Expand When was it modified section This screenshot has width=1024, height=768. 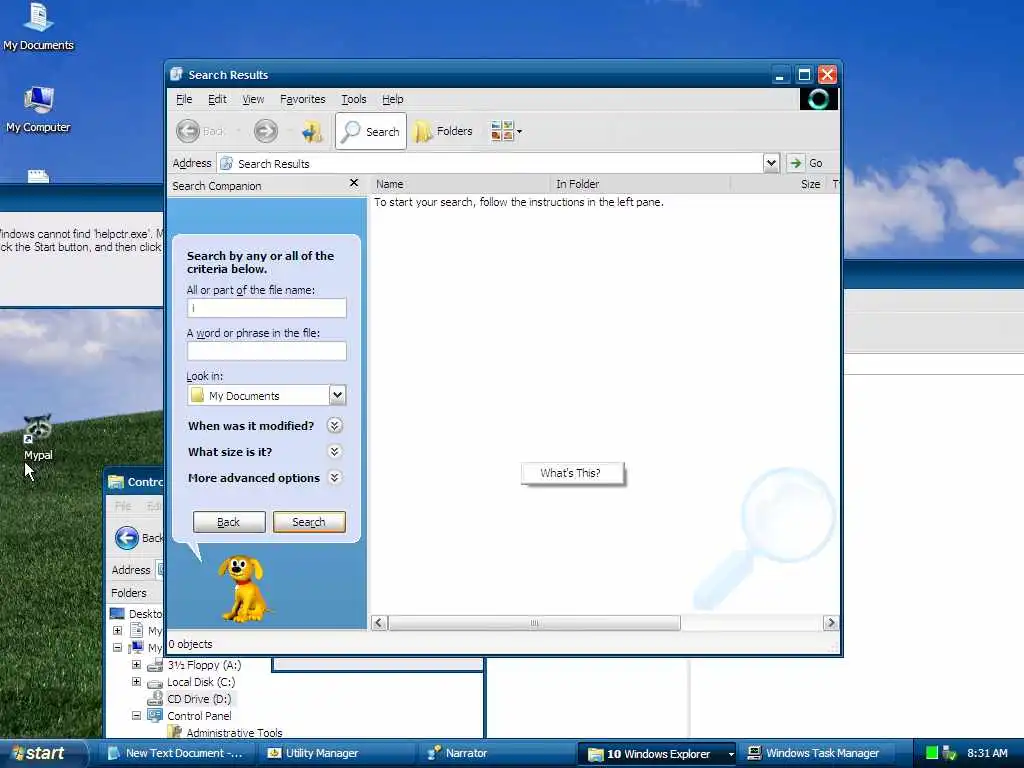(x=334, y=426)
